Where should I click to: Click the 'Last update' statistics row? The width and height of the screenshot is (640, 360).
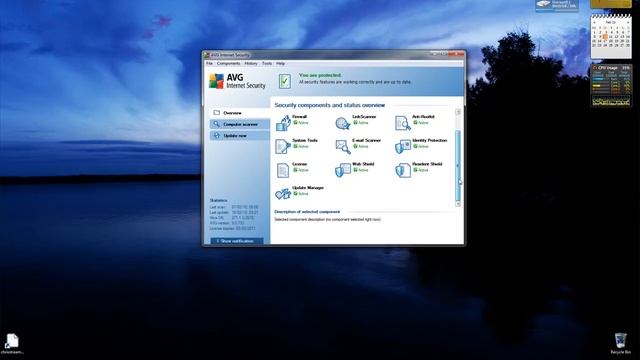coord(234,213)
